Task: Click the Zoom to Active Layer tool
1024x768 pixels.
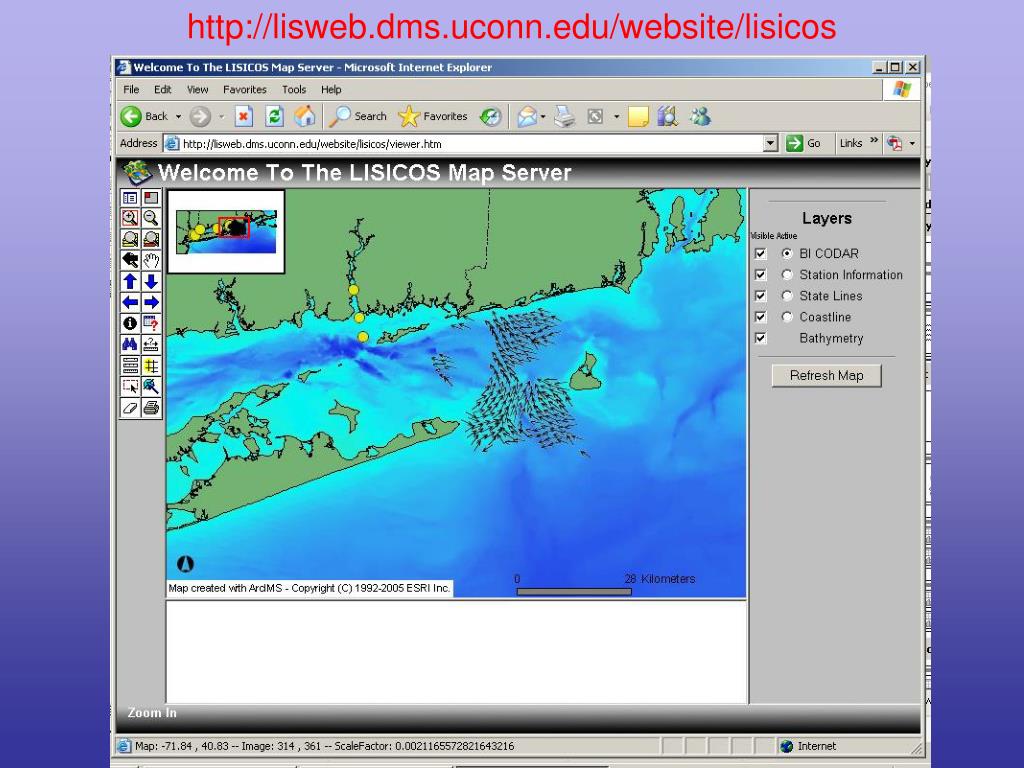Action: 151,240
